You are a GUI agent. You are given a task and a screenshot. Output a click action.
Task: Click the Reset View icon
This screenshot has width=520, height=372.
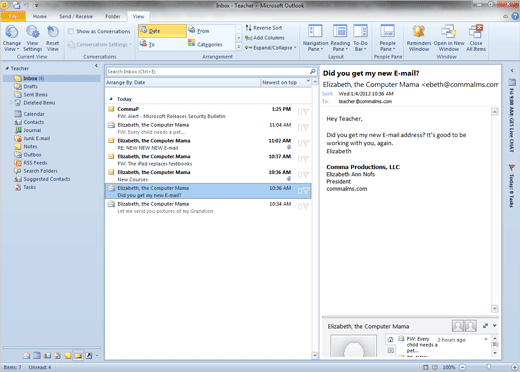click(53, 32)
